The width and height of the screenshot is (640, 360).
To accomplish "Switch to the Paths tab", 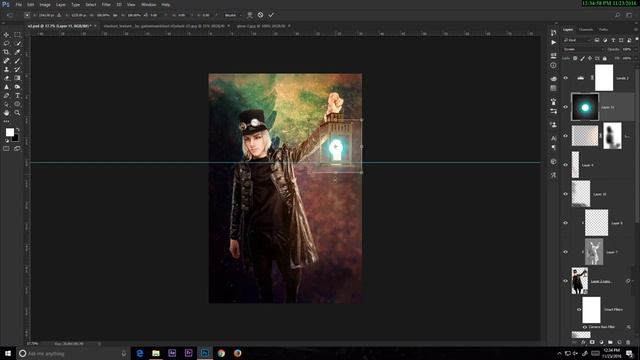I will click(603, 29).
